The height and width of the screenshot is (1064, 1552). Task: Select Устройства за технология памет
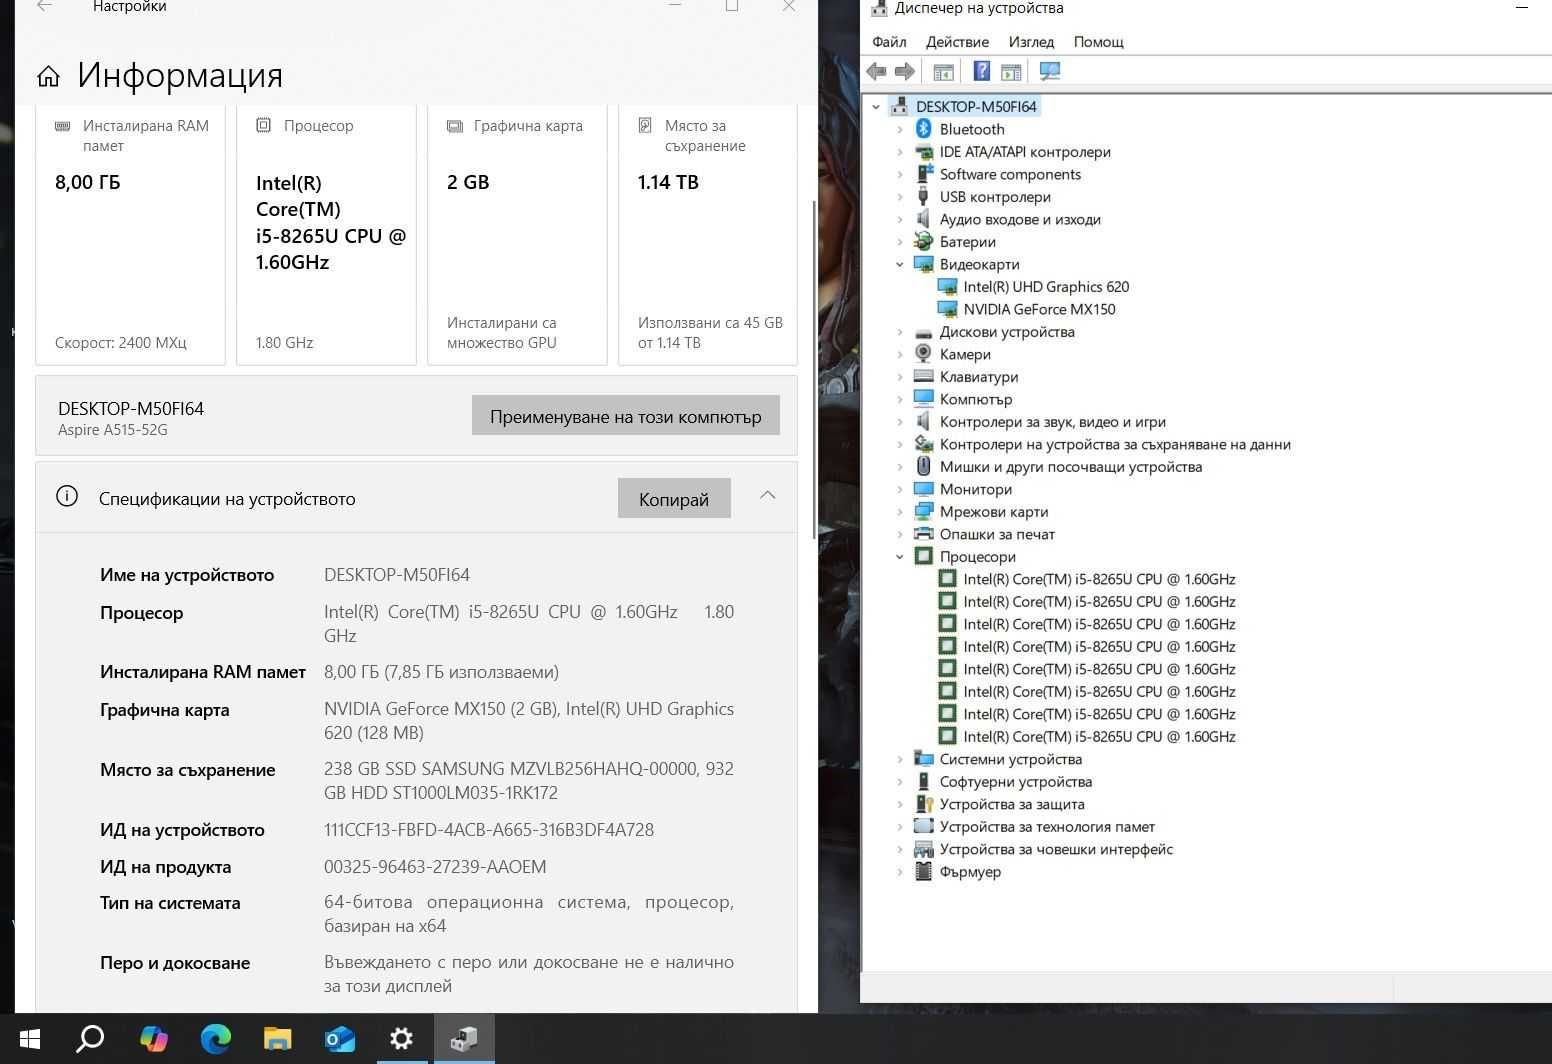1047,827
